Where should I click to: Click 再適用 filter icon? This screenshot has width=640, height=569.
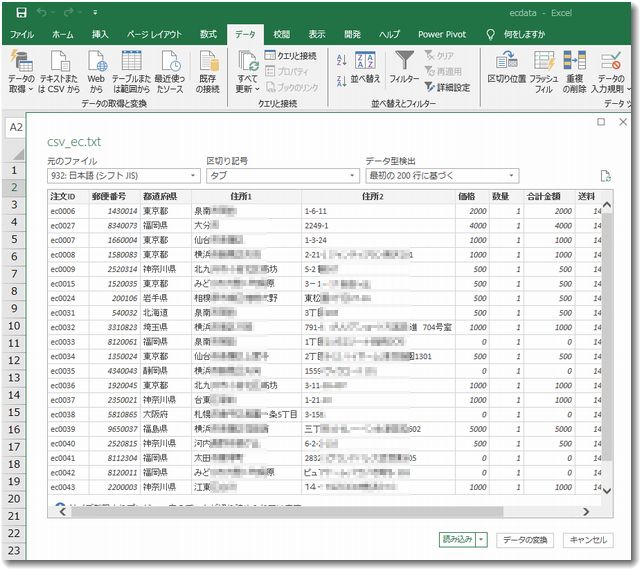[443, 71]
